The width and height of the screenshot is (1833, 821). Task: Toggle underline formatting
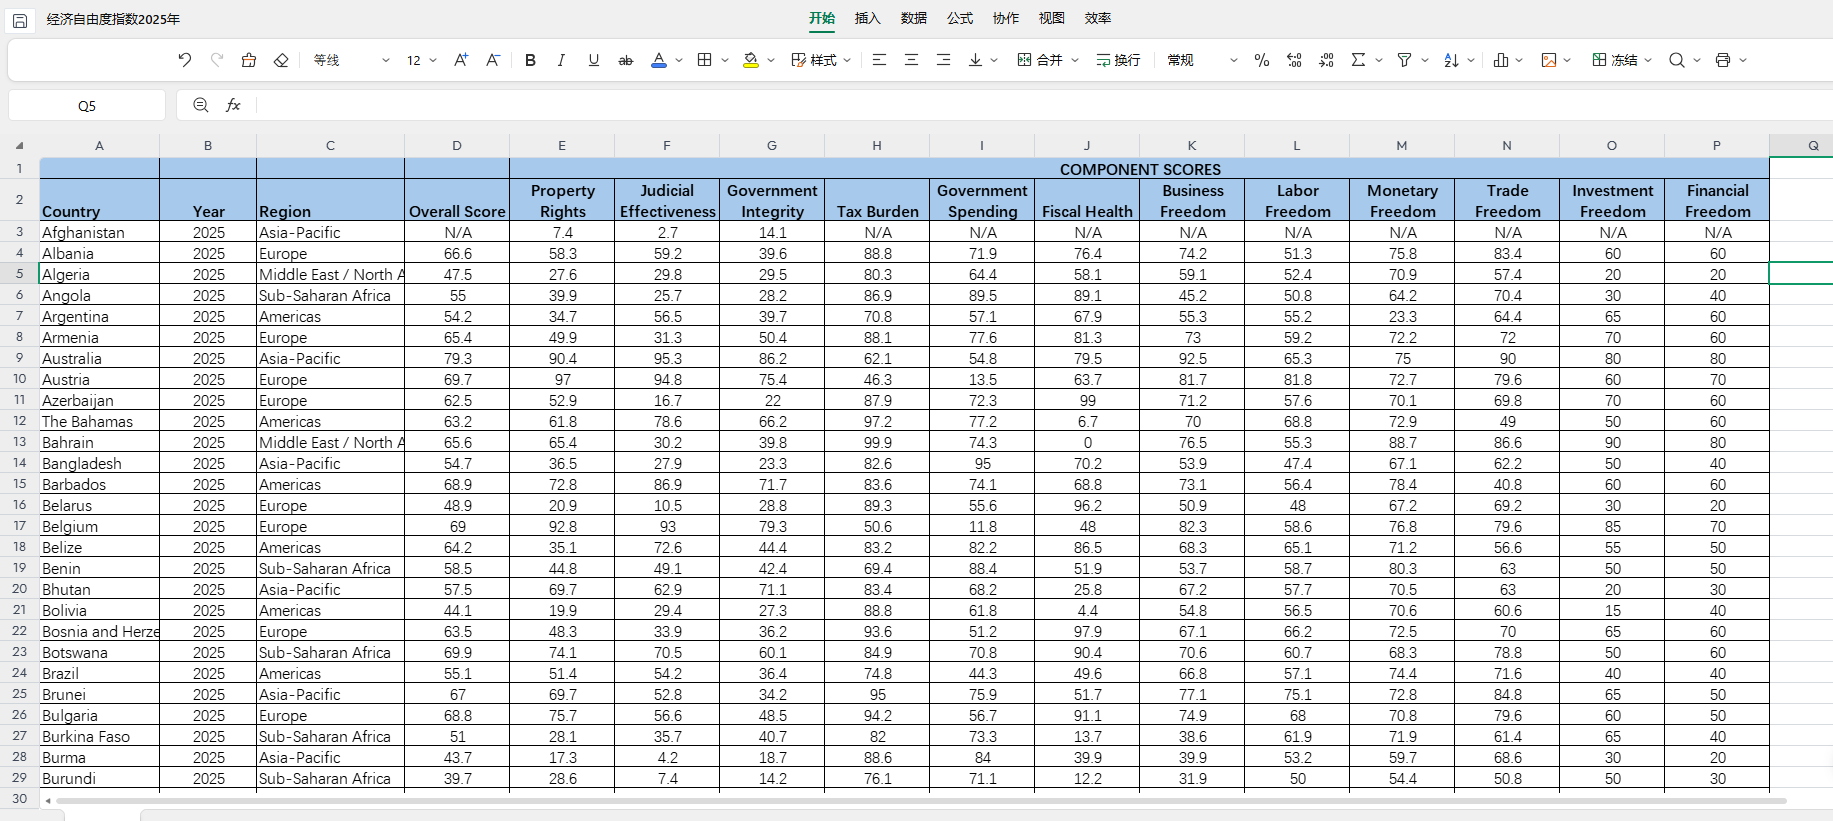click(x=594, y=60)
